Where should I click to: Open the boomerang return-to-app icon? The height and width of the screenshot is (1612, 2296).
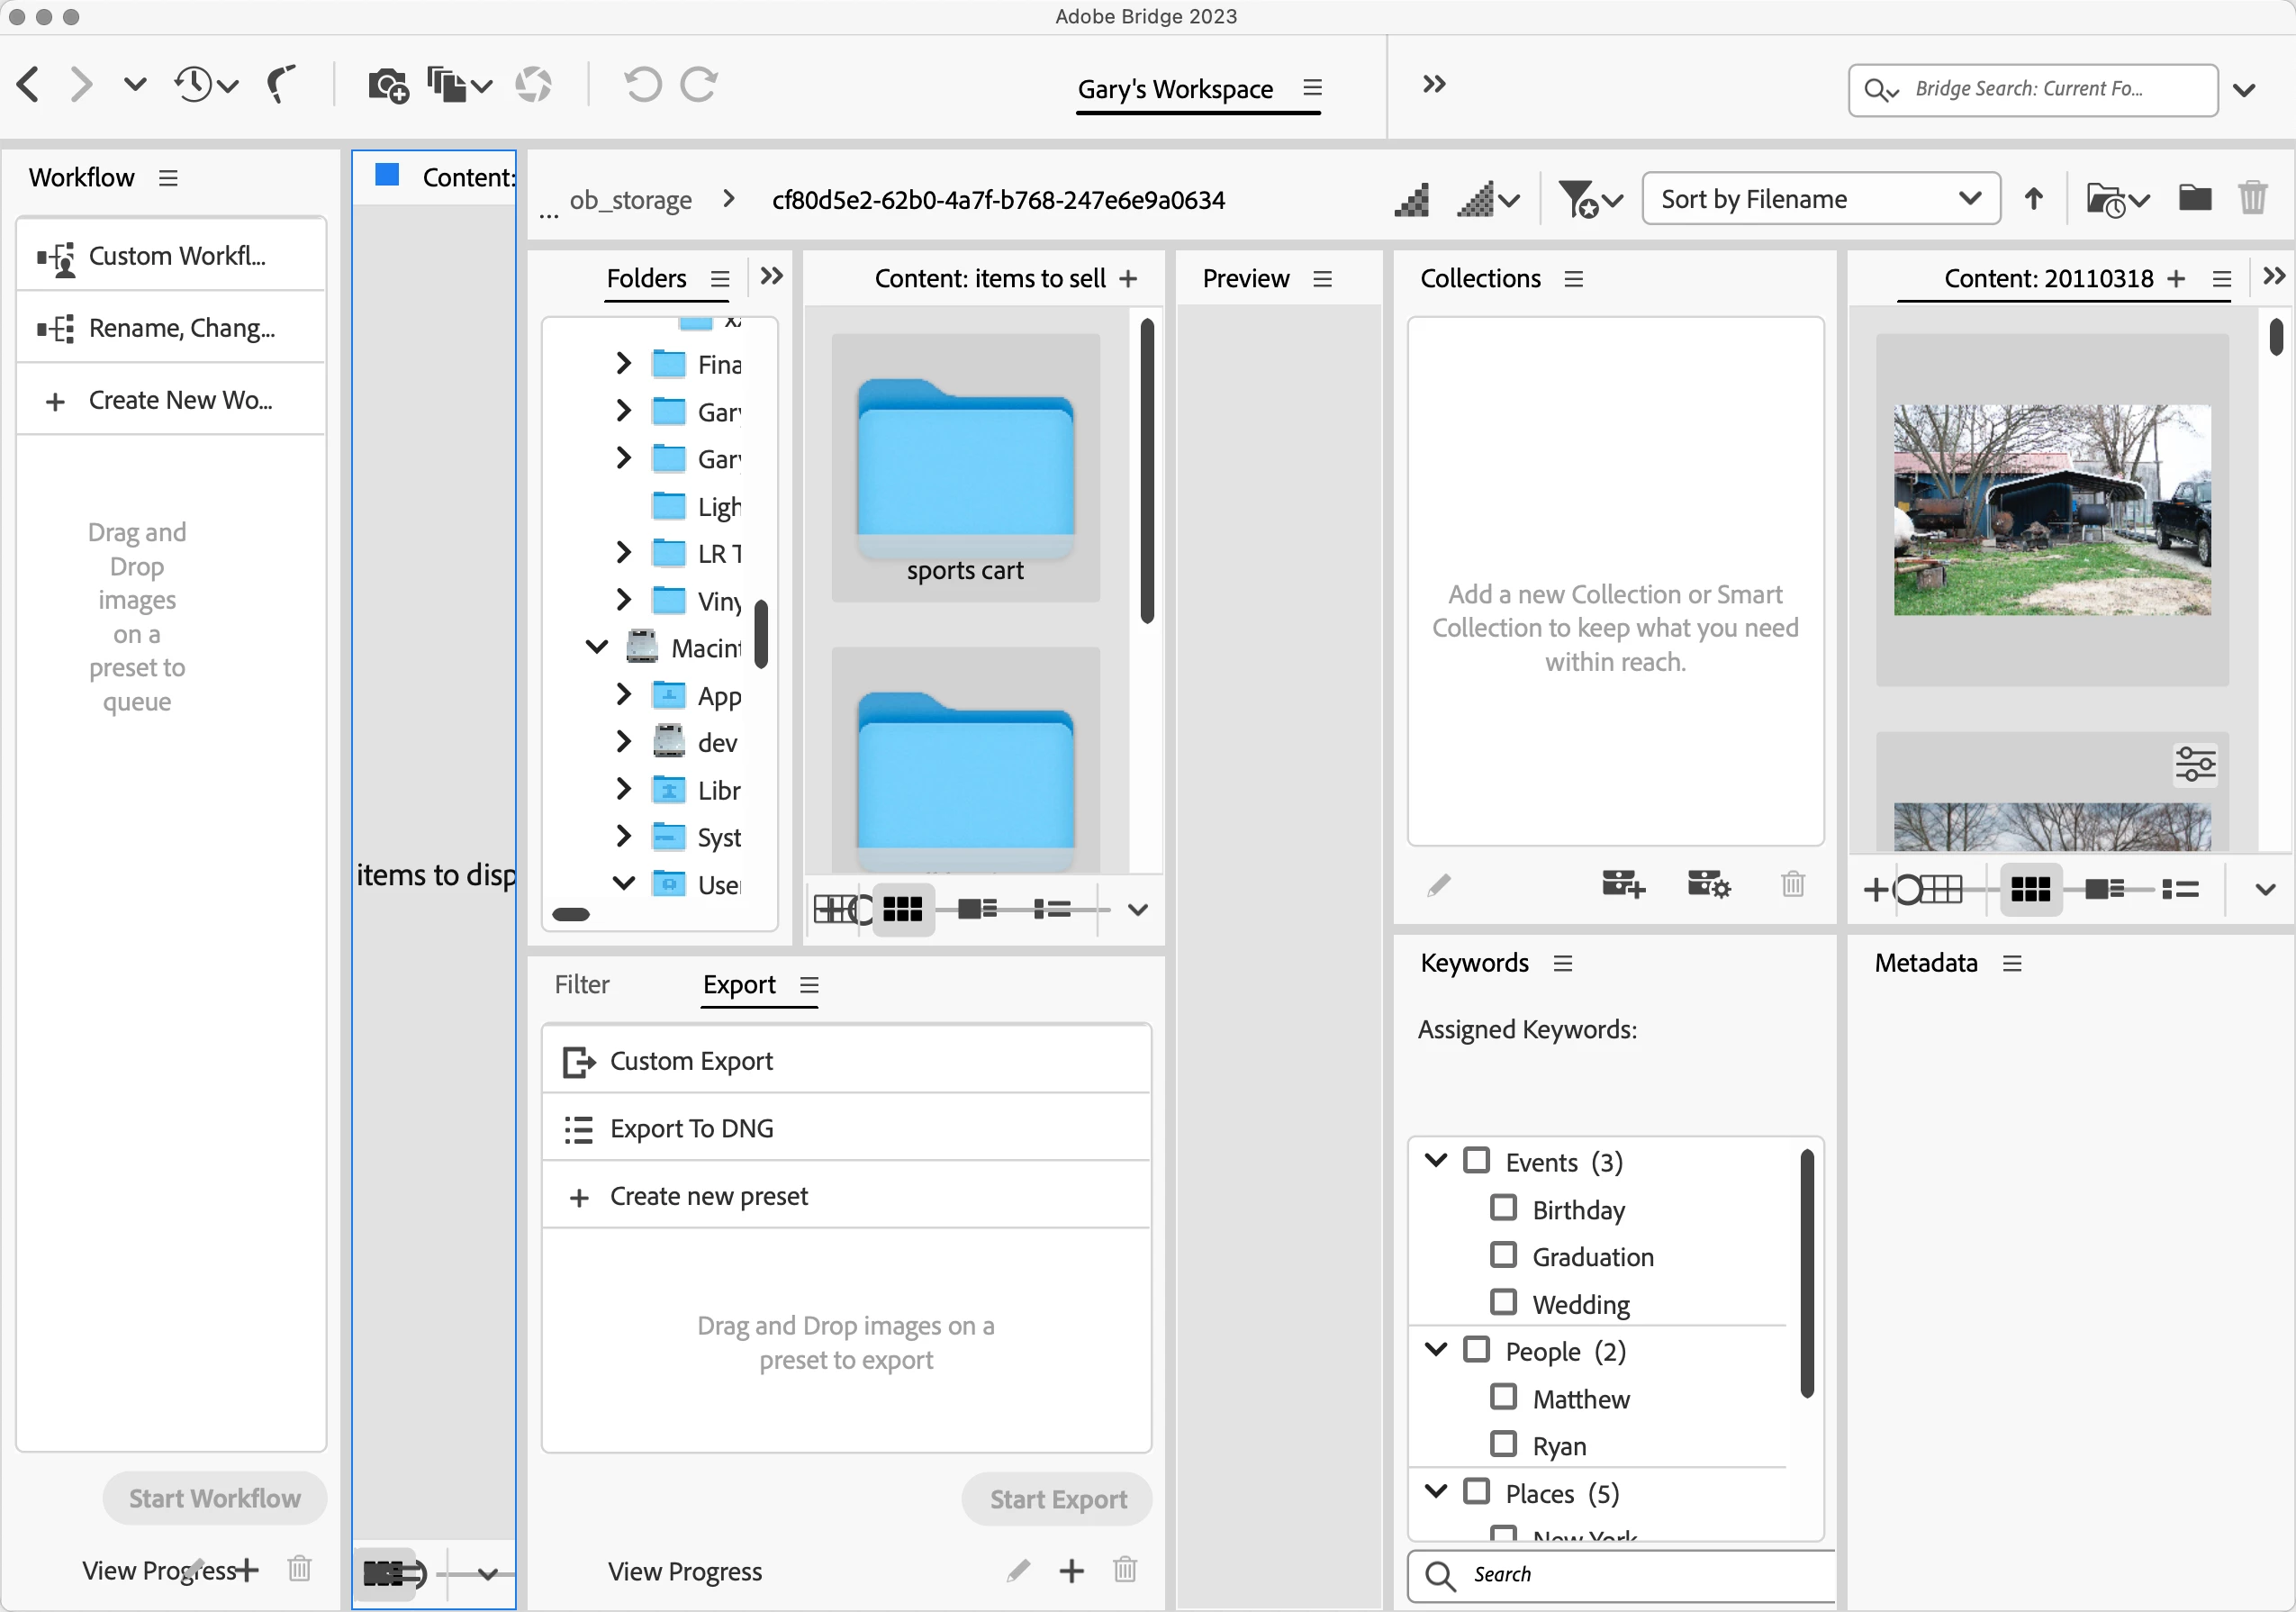282,86
